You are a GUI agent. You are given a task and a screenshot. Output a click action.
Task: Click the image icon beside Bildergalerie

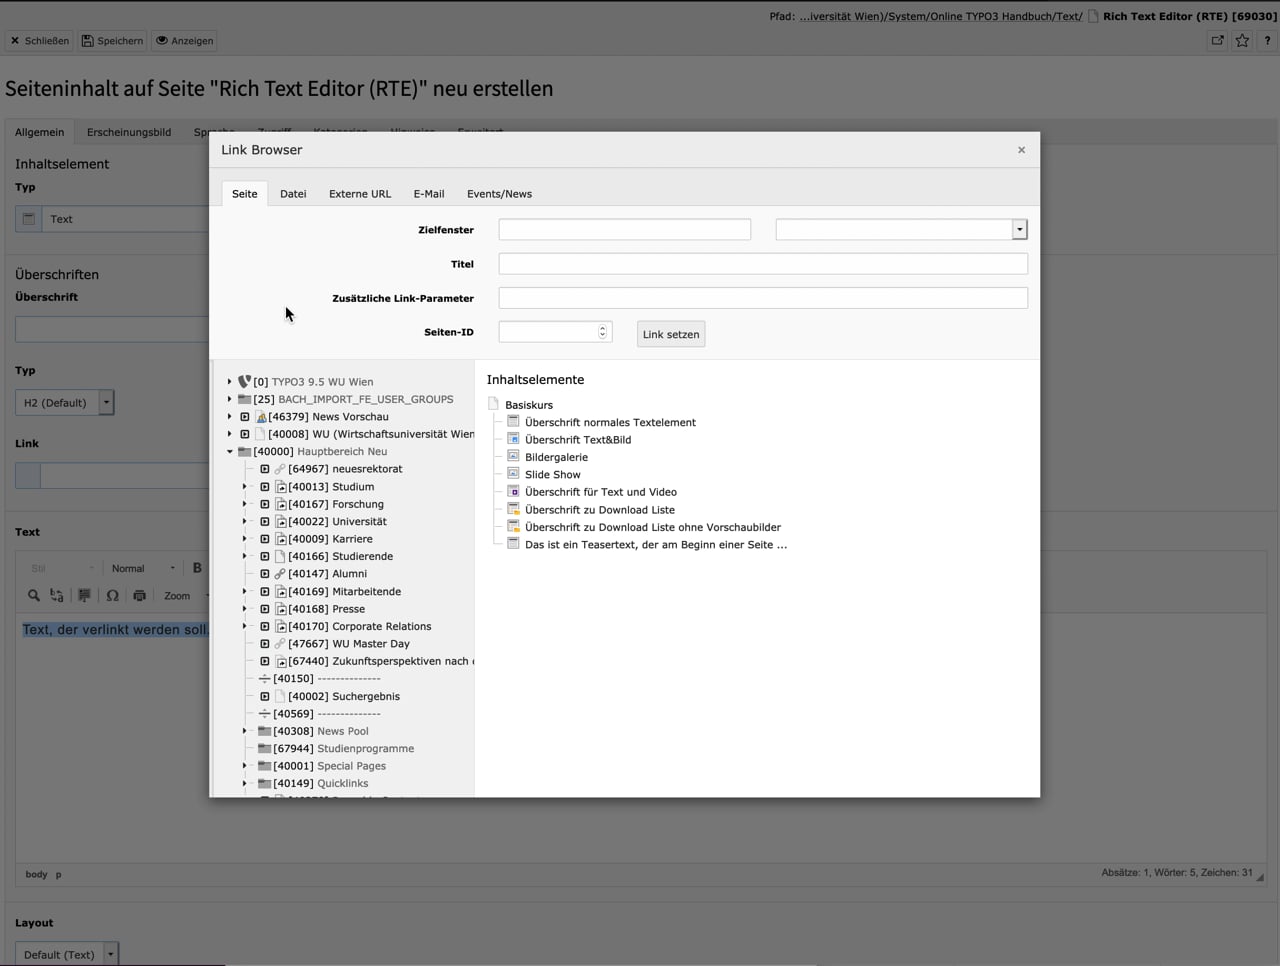(x=513, y=456)
